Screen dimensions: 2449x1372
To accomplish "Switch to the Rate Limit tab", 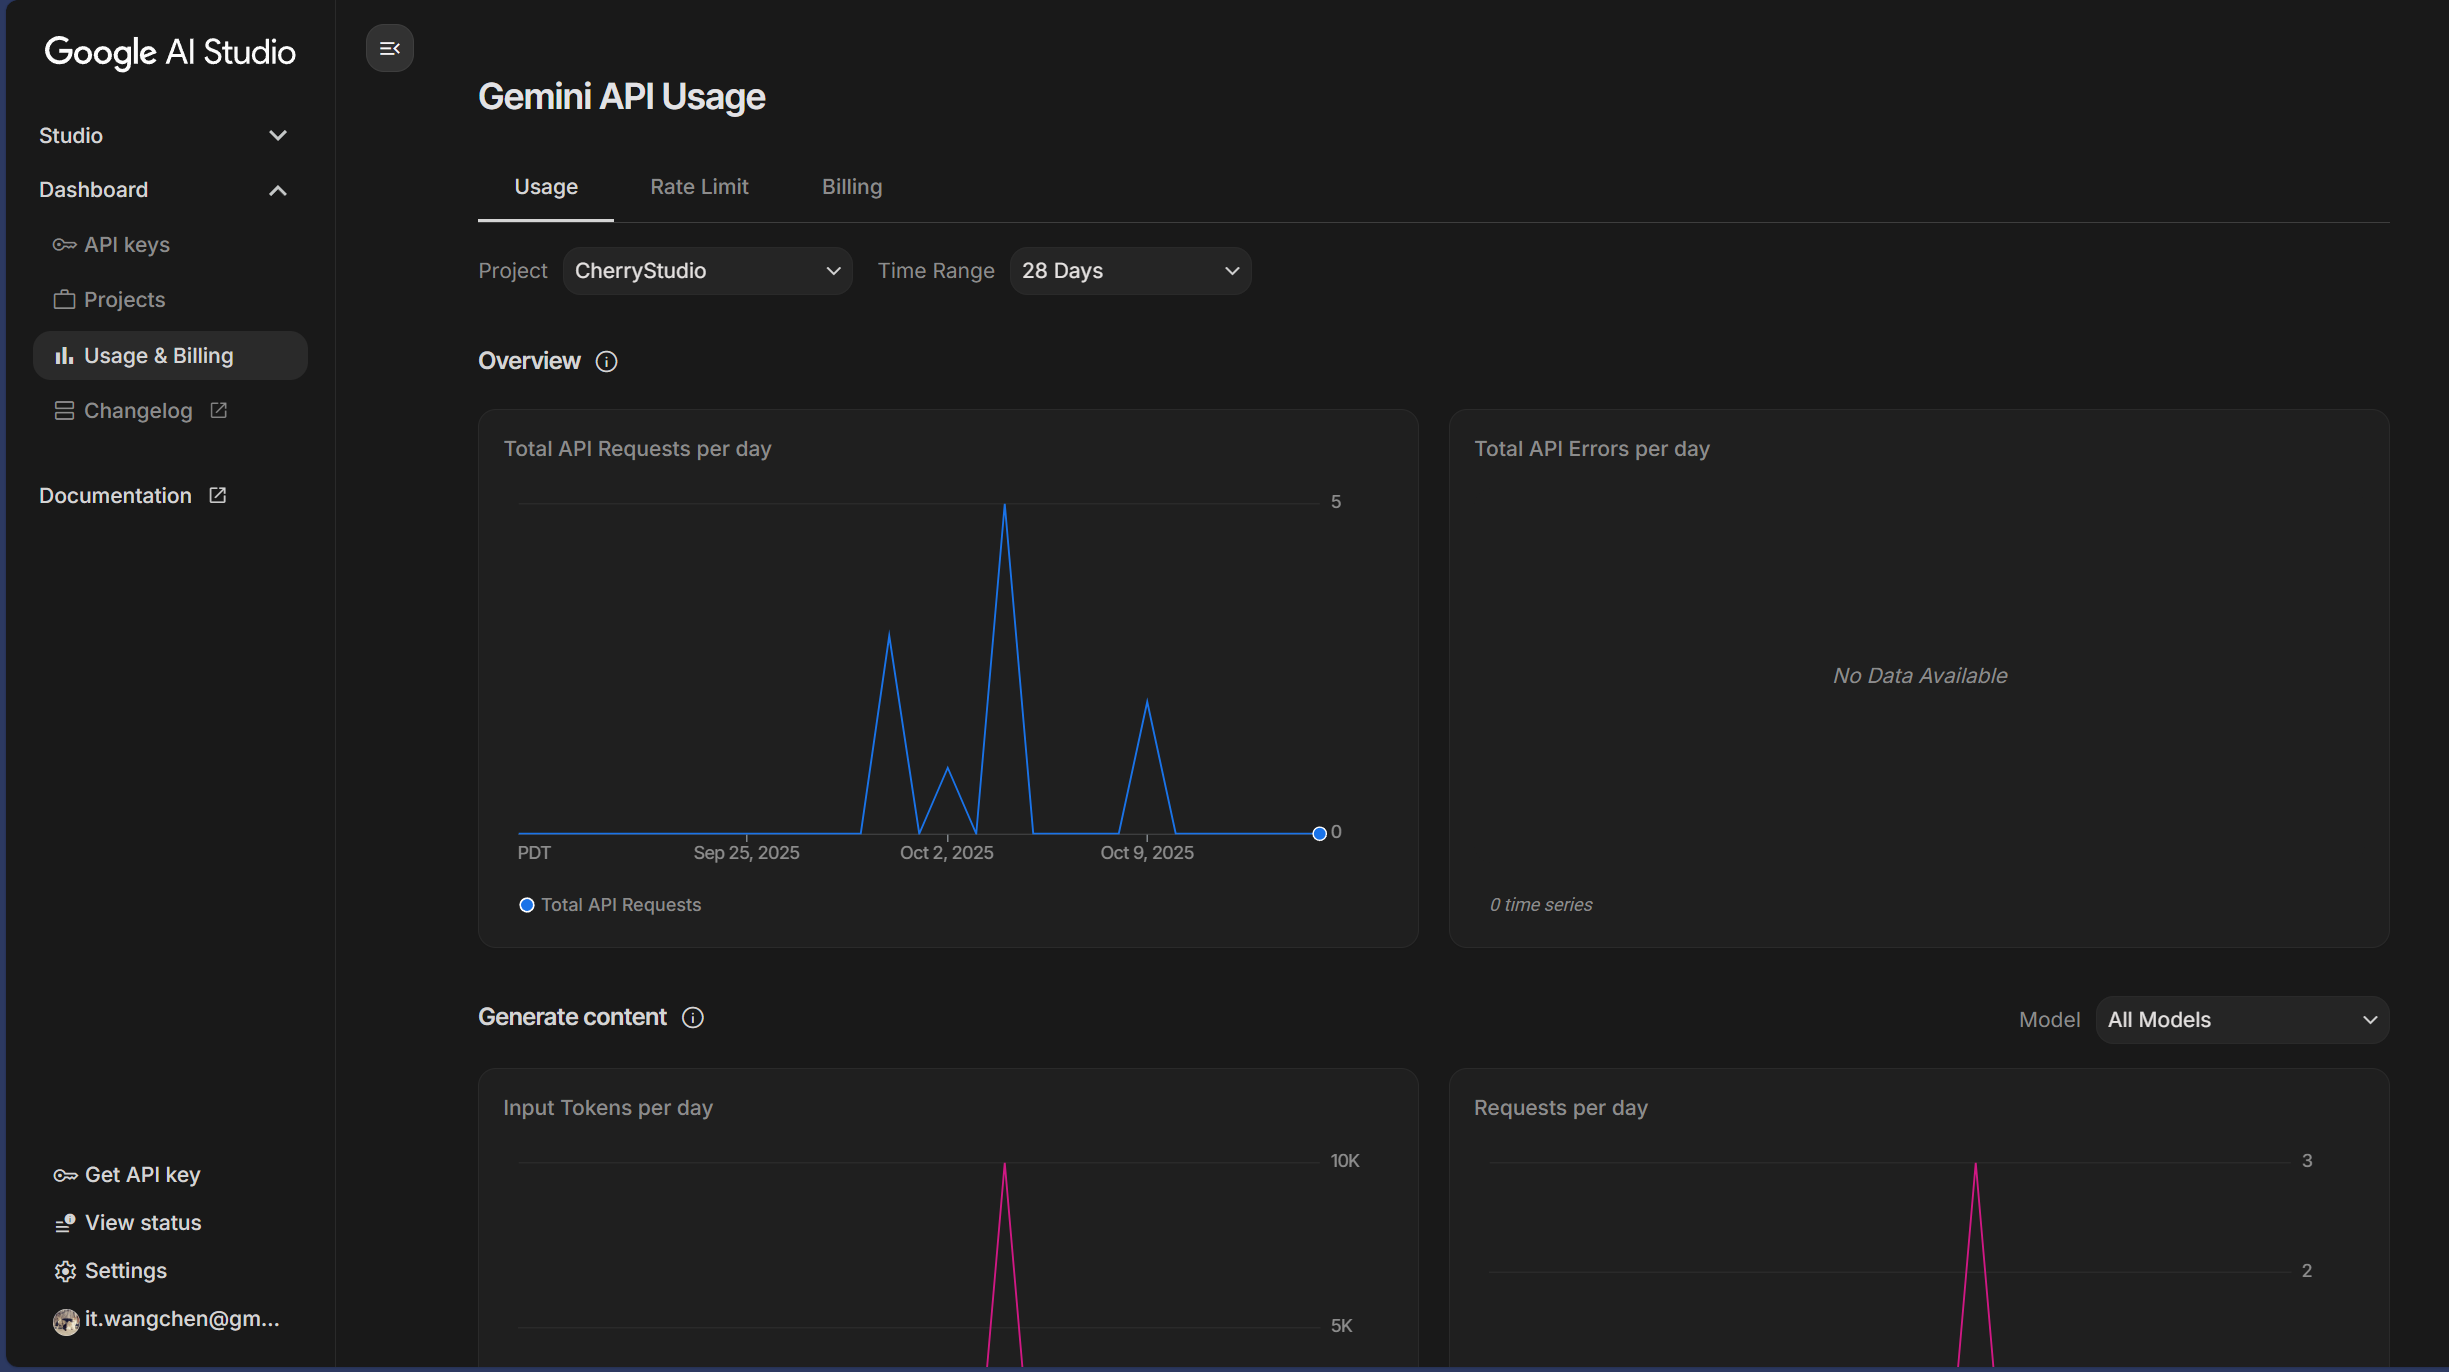I will pos(699,187).
